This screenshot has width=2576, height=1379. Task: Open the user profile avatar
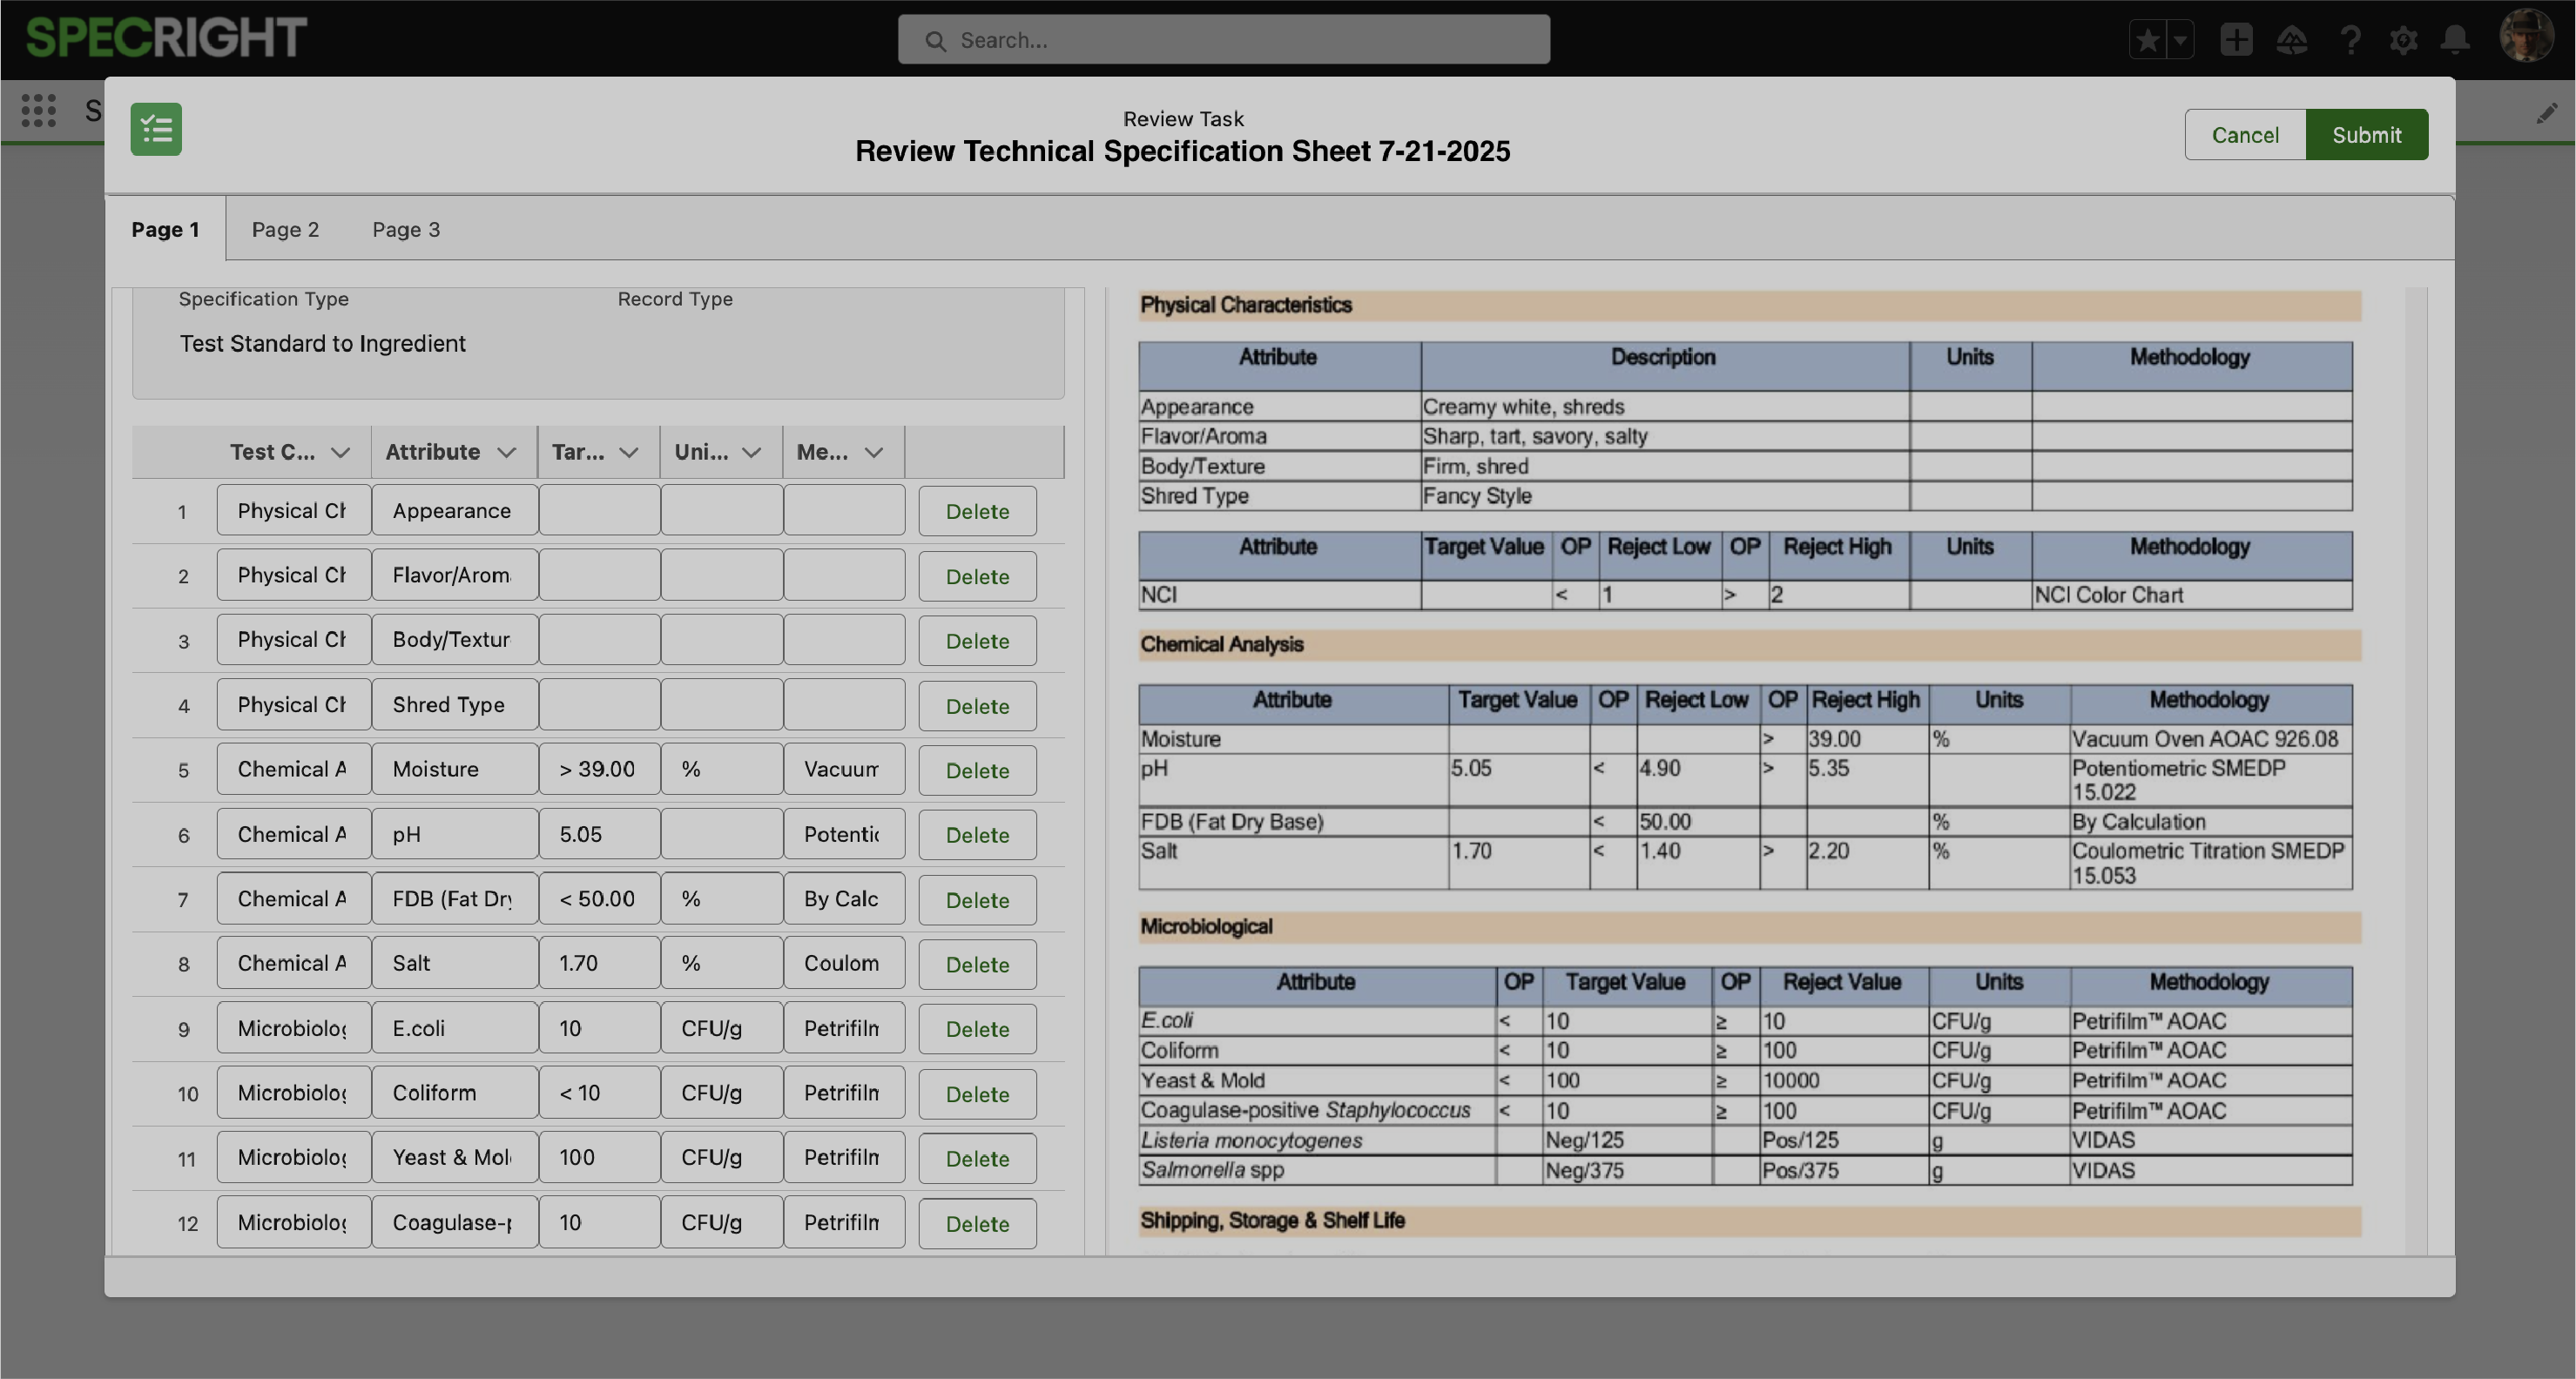[2526, 37]
